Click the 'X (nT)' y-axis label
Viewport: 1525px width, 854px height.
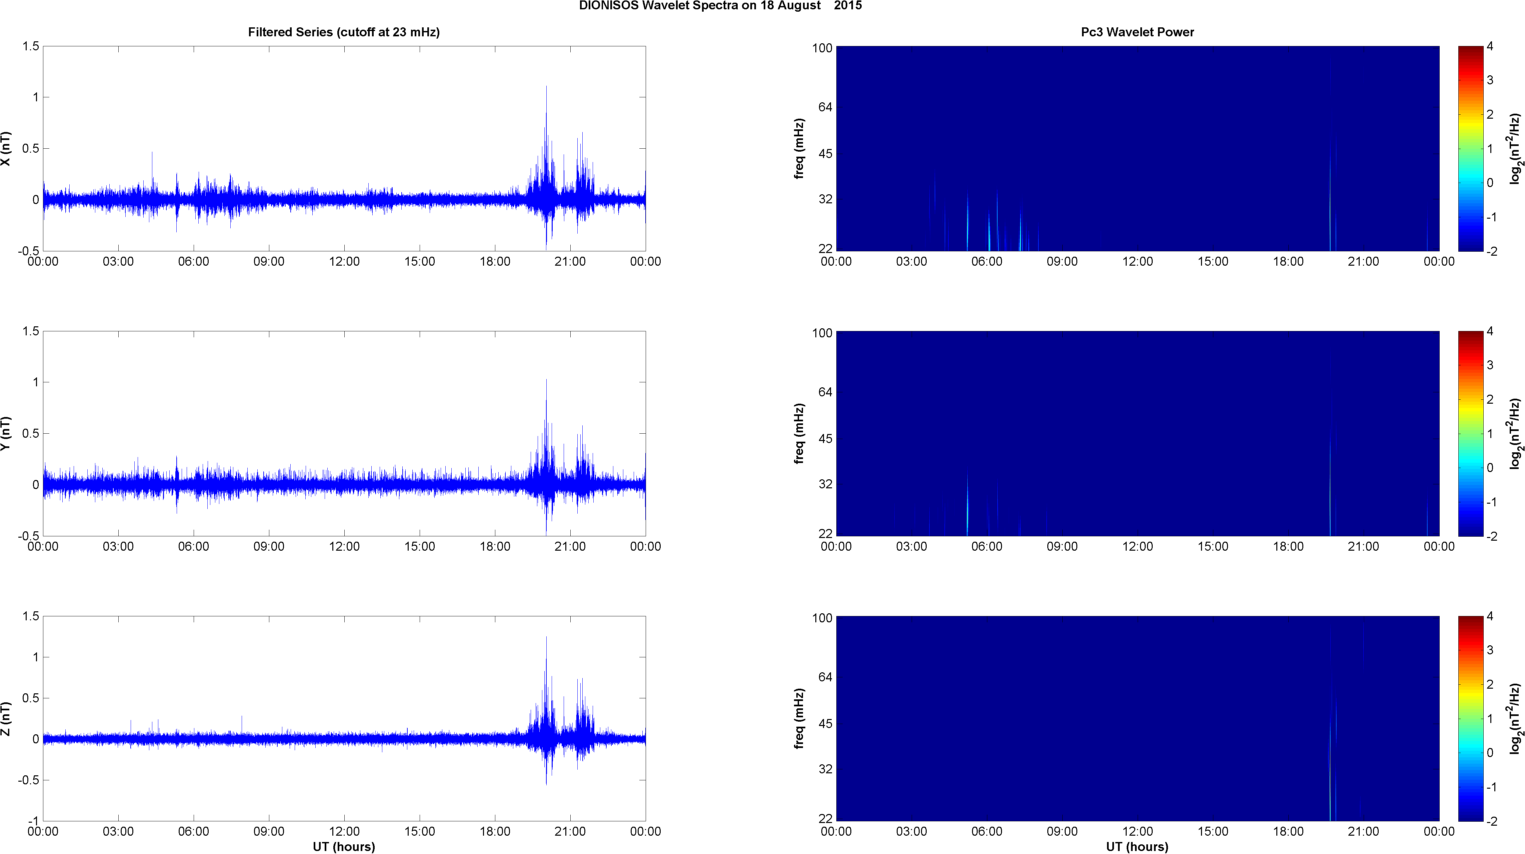[x=7, y=148]
